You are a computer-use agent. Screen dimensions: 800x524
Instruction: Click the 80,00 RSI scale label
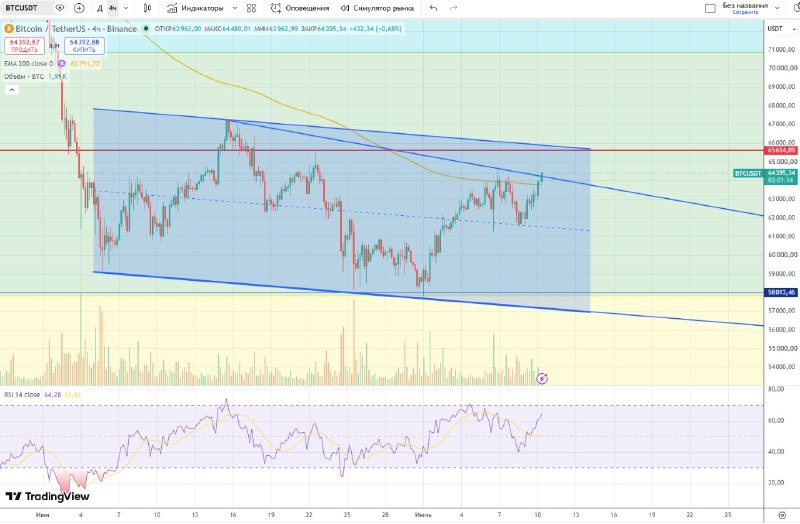(776, 389)
